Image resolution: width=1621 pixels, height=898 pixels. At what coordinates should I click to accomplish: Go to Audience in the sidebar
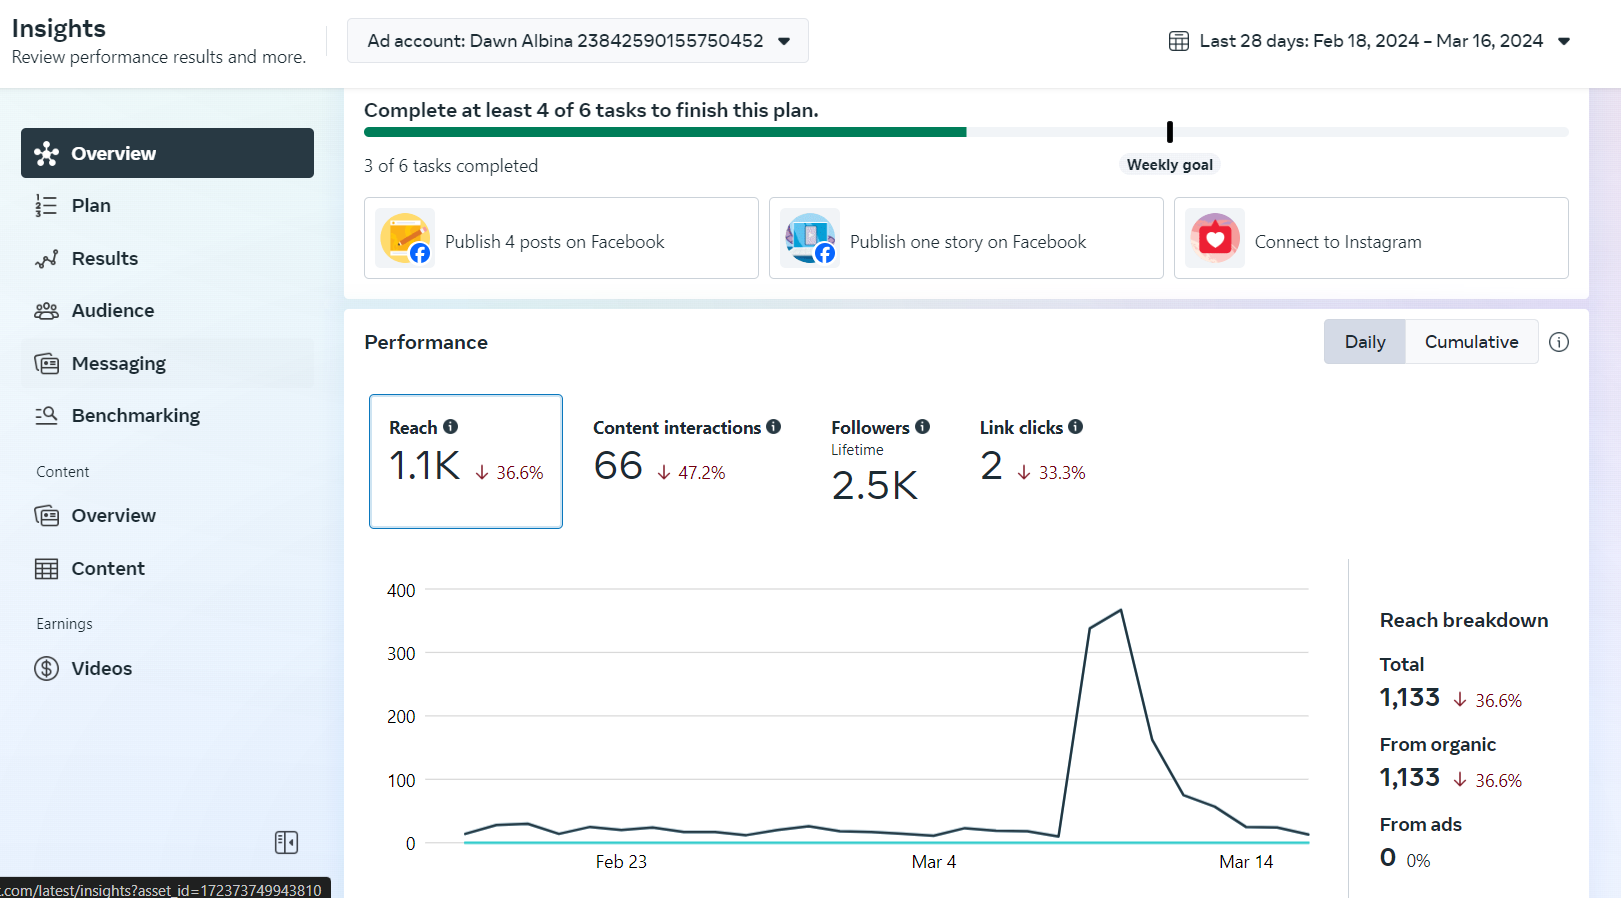113,311
